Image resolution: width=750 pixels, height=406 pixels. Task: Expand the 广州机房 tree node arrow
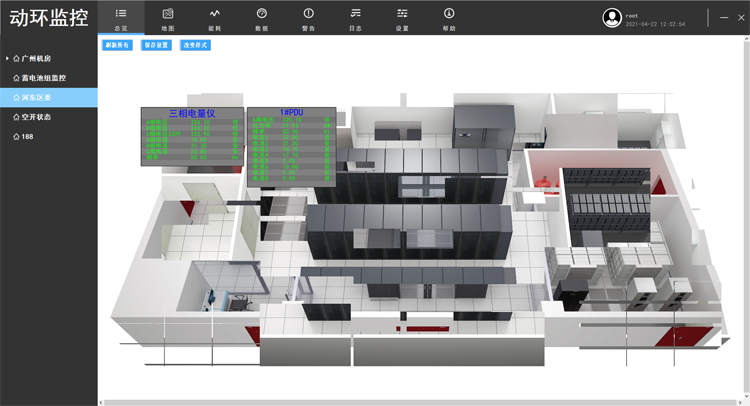point(7,59)
